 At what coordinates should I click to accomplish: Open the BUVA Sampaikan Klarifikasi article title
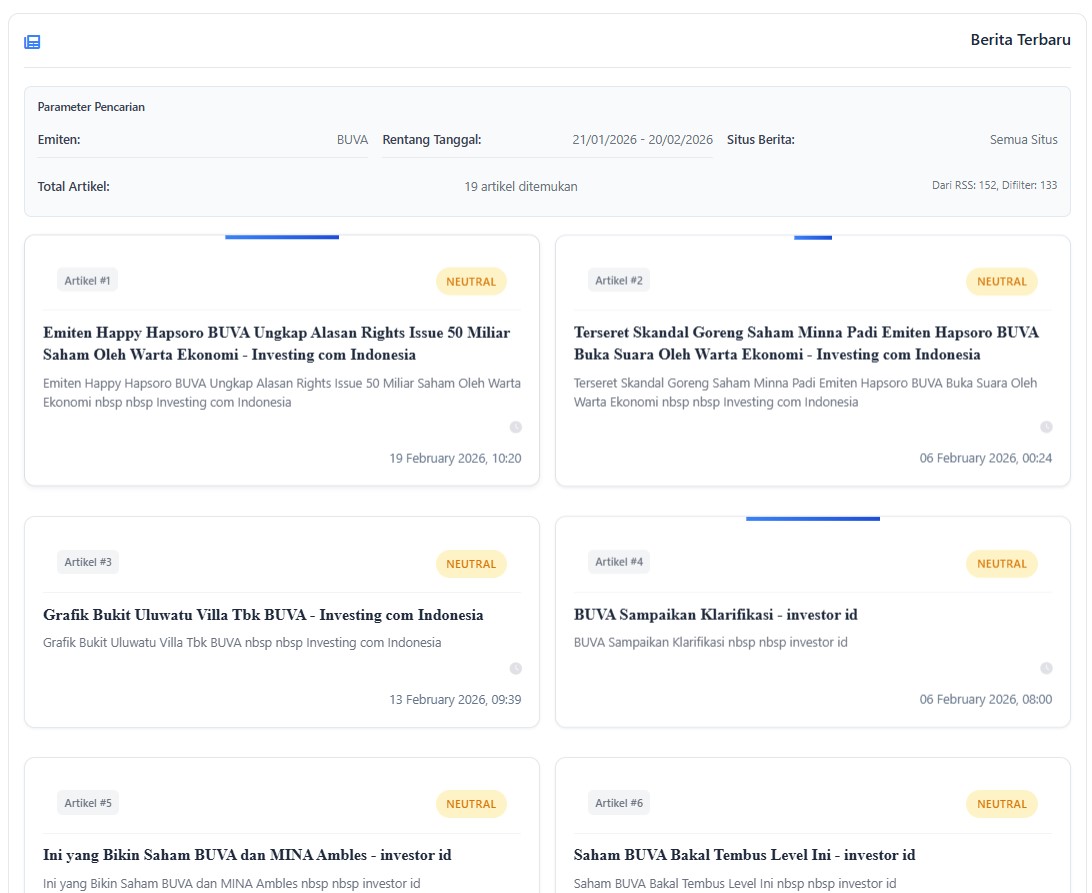(x=715, y=615)
